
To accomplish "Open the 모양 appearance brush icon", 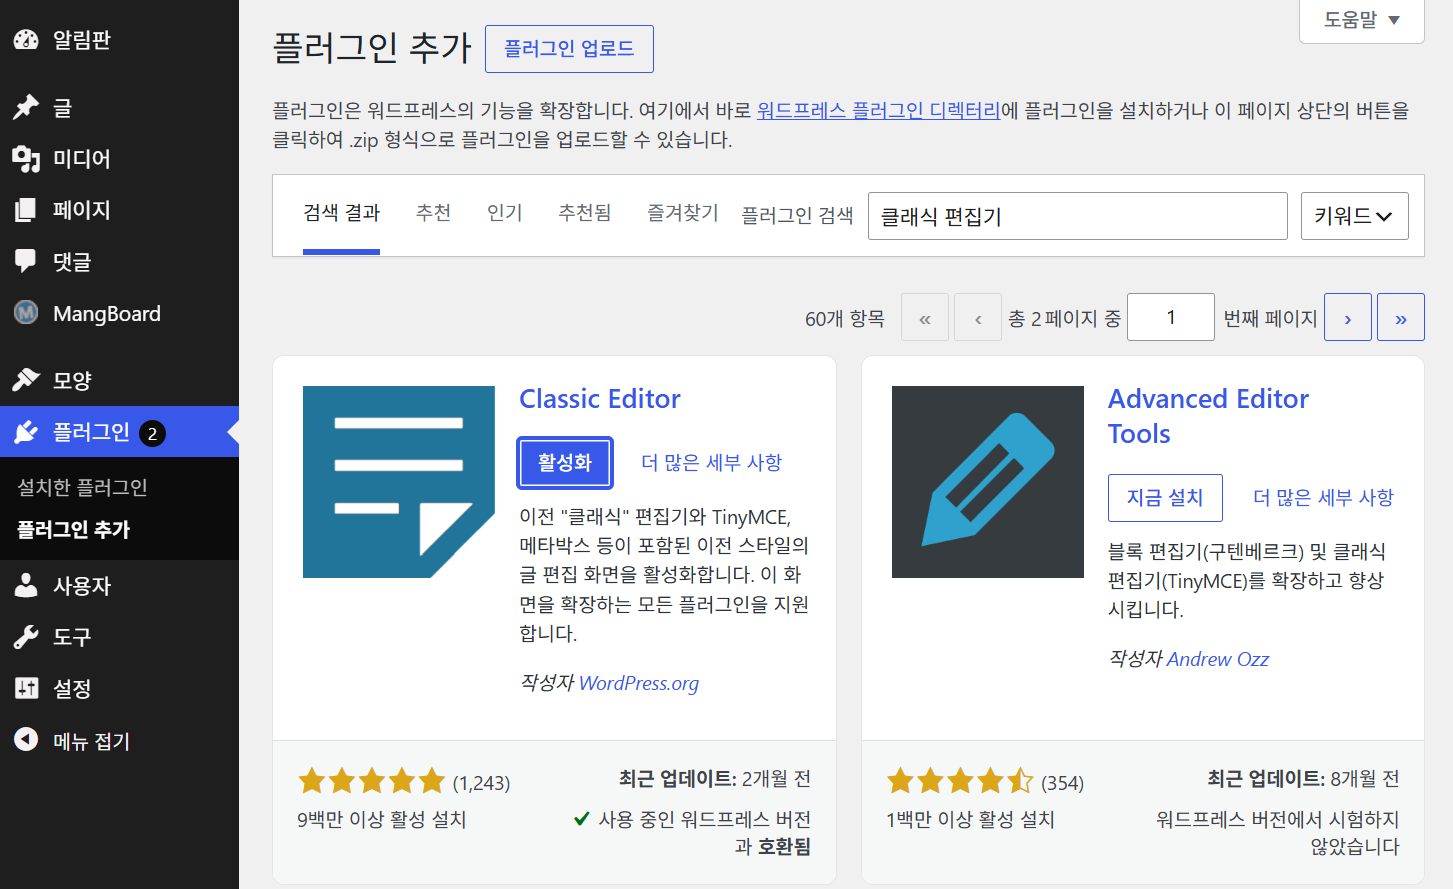I will pos(26,380).
